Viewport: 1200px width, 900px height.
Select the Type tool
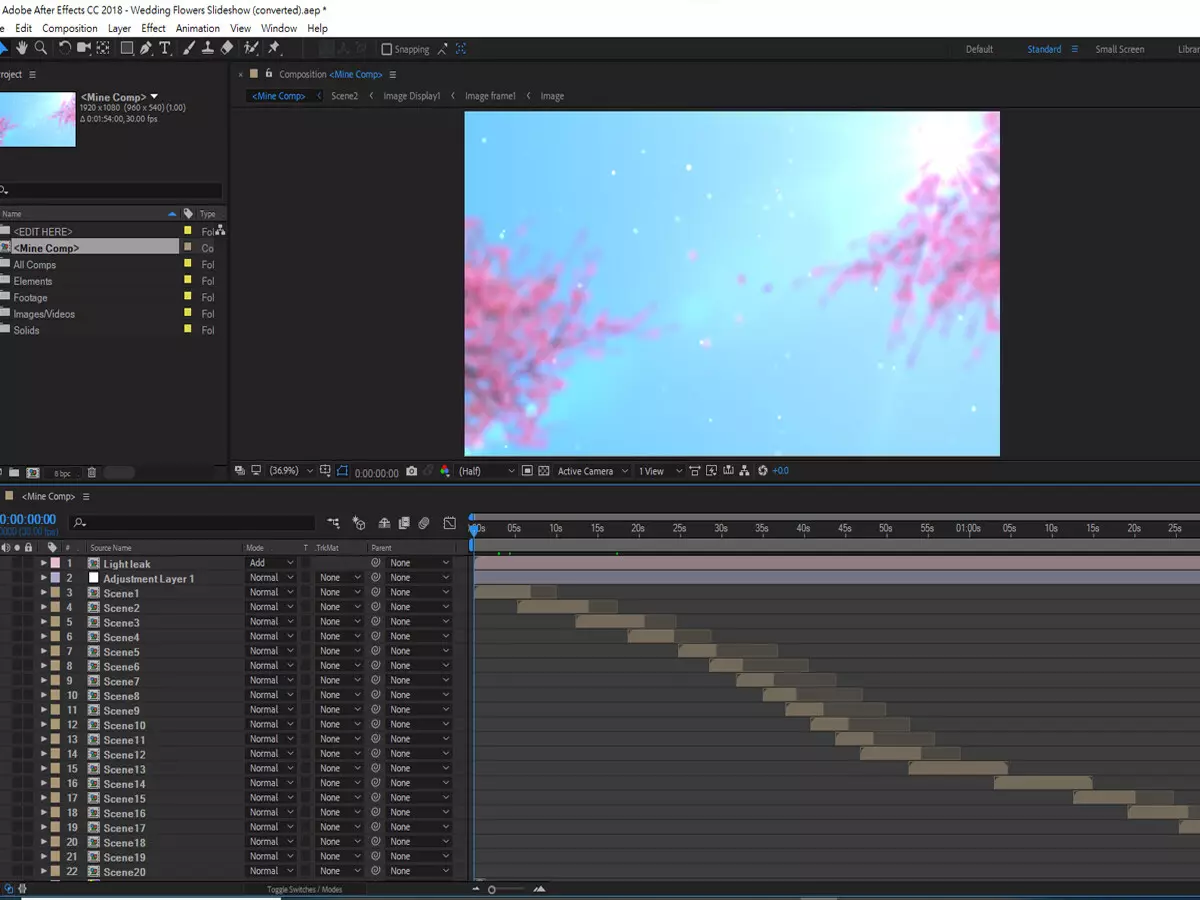(165, 48)
